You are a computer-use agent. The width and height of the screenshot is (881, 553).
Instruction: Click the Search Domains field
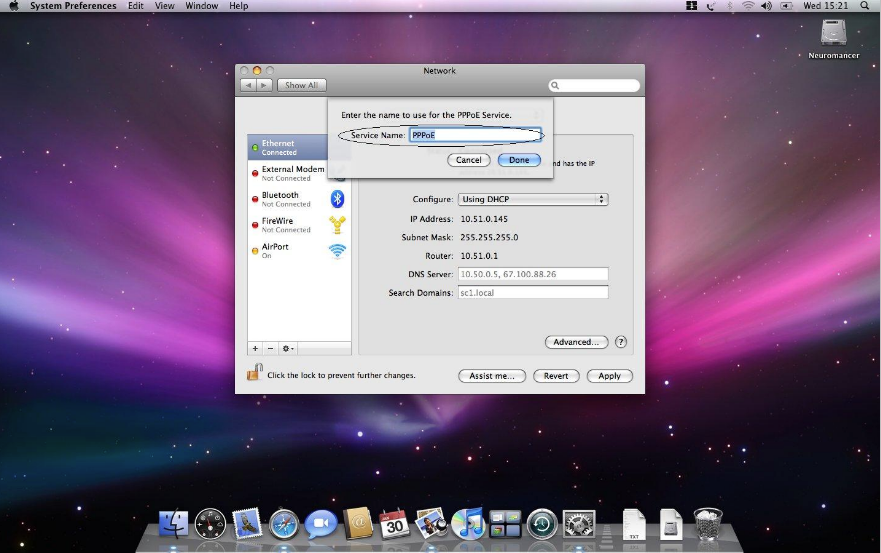[533, 293]
